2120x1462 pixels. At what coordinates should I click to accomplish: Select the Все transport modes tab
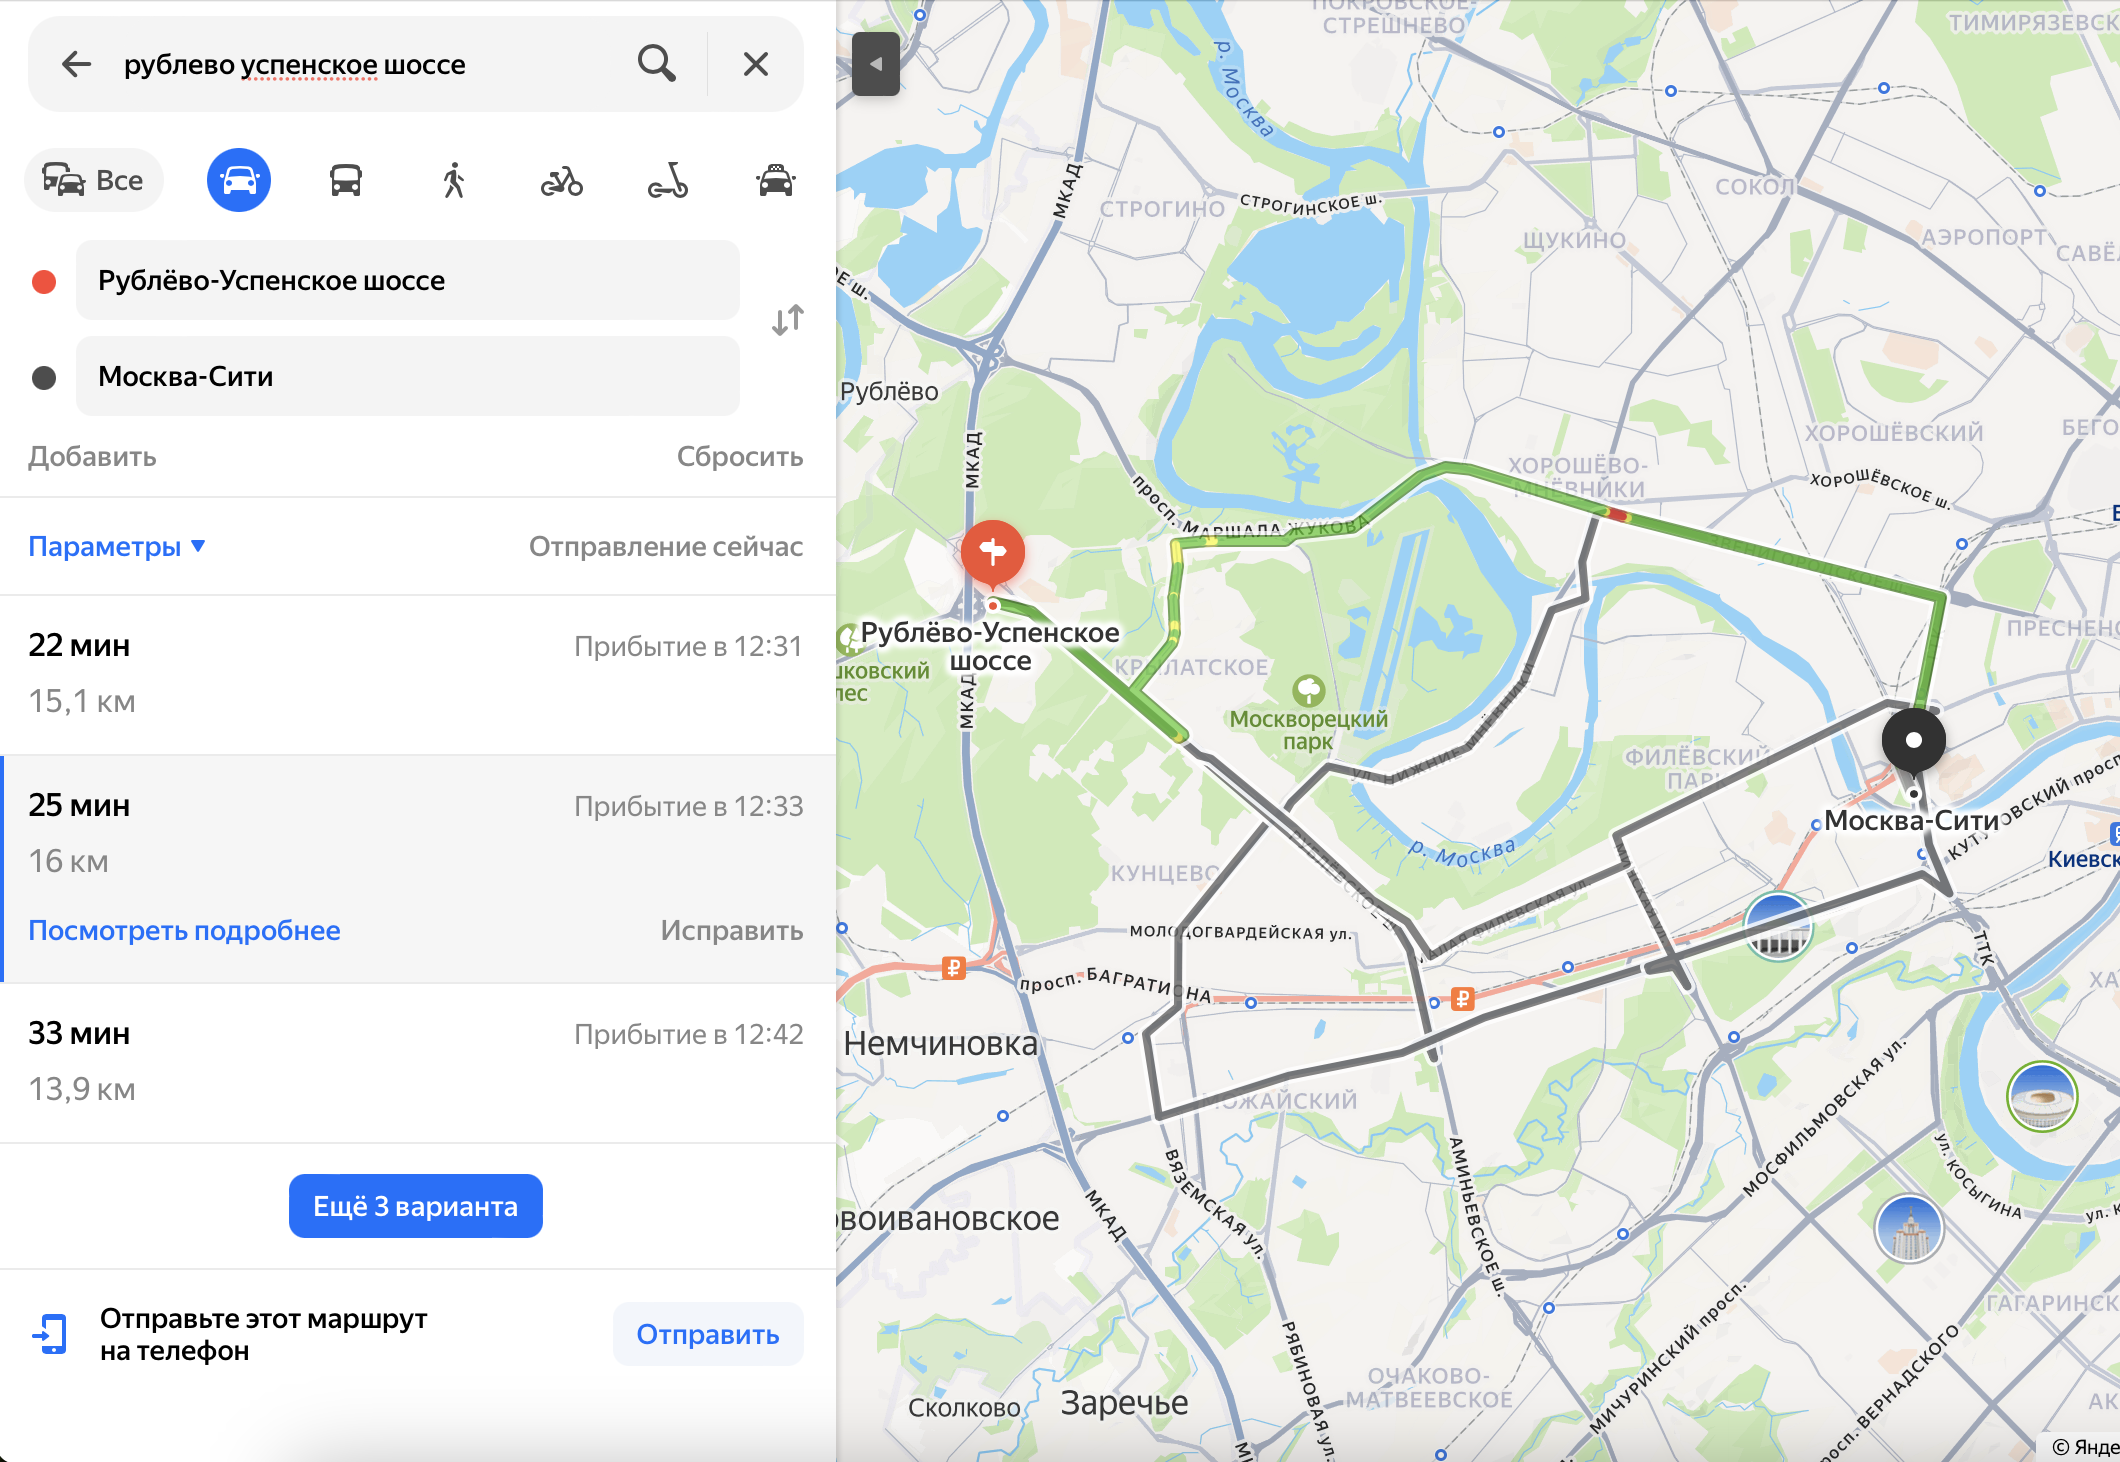coord(94,180)
